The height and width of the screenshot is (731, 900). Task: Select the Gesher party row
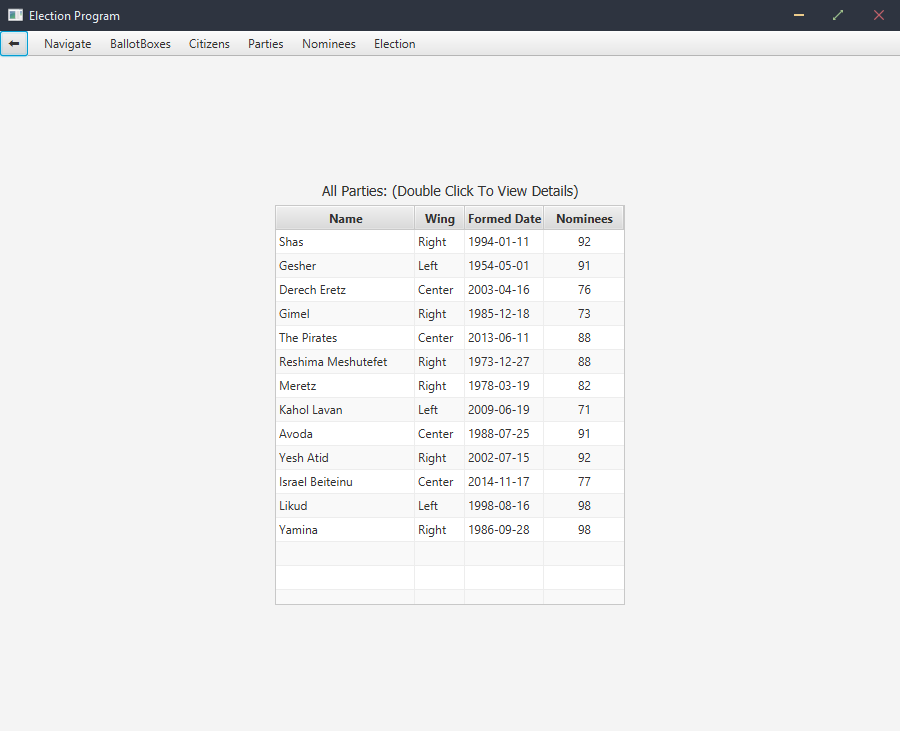pos(450,266)
